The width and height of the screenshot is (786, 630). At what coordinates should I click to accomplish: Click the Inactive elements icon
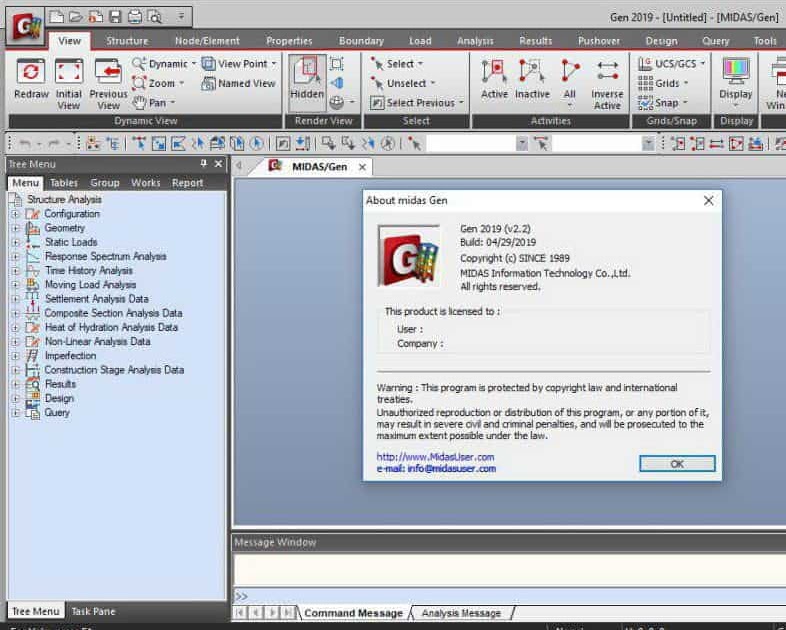click(532, 71)
